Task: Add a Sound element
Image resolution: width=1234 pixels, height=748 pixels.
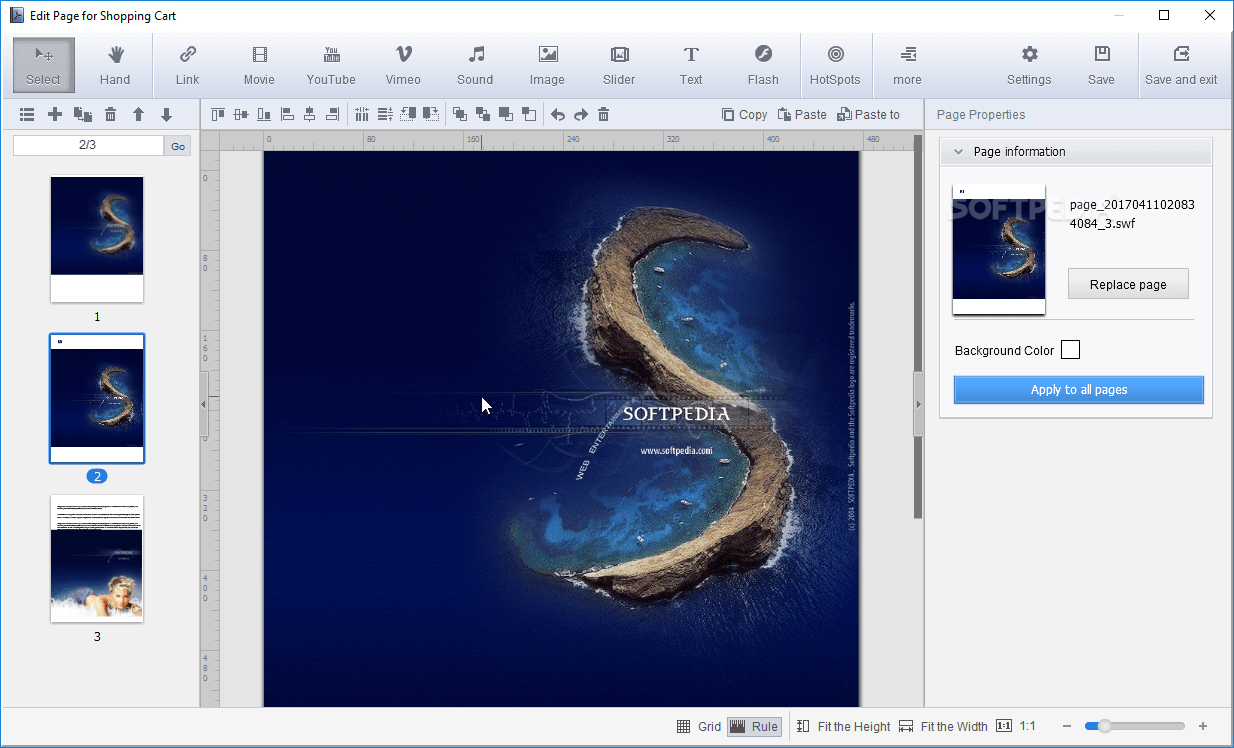Action: tap(475, 65)
